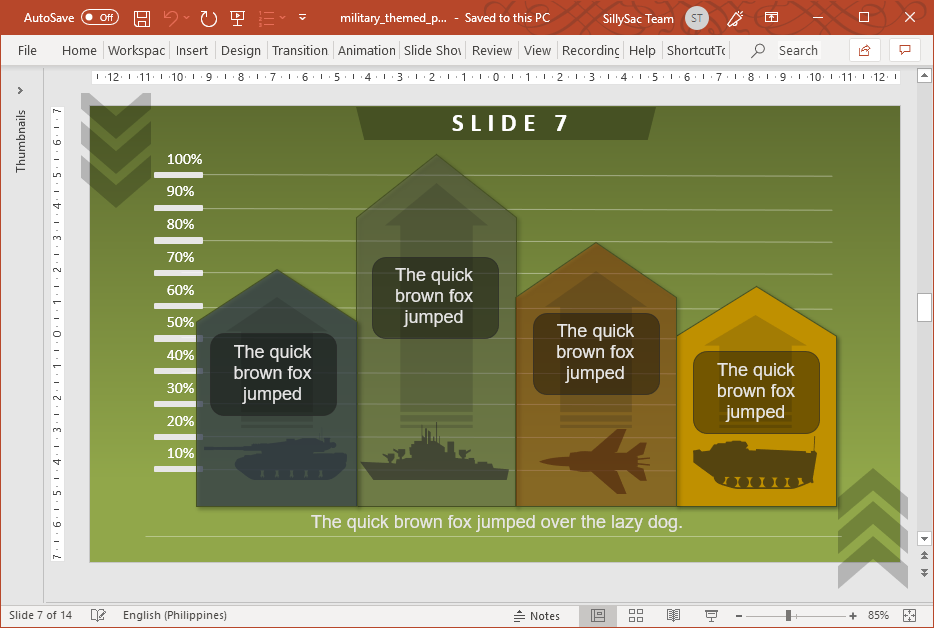Click the Redo/Repeat icon
Image resolution: width=934 pixels, height=628 pixels.
[x=208, y=18]
